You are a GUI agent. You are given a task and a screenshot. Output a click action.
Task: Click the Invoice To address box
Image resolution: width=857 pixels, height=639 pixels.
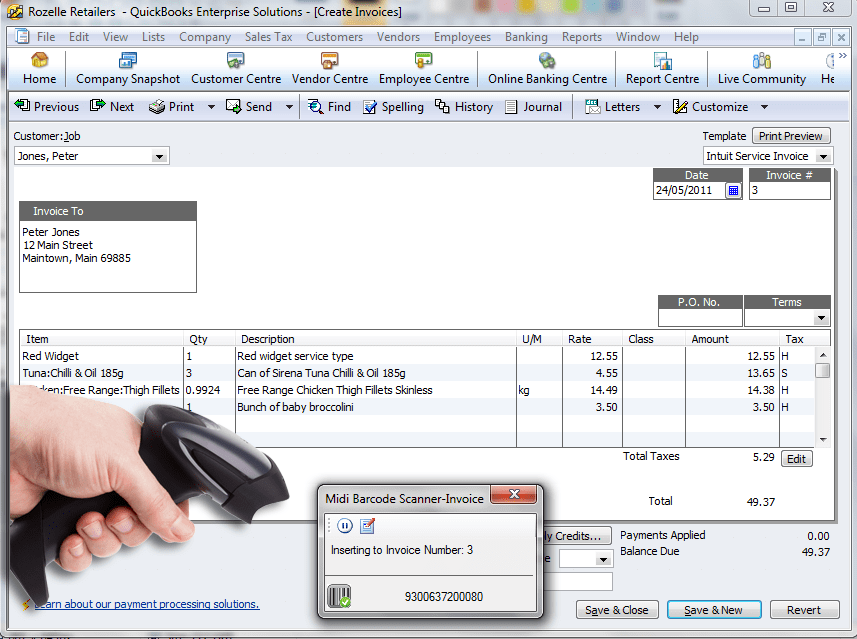click(108, 256)
